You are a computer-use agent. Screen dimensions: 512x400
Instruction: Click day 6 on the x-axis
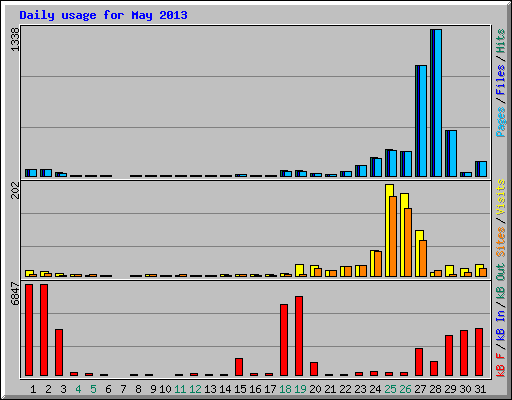point(108,389)
